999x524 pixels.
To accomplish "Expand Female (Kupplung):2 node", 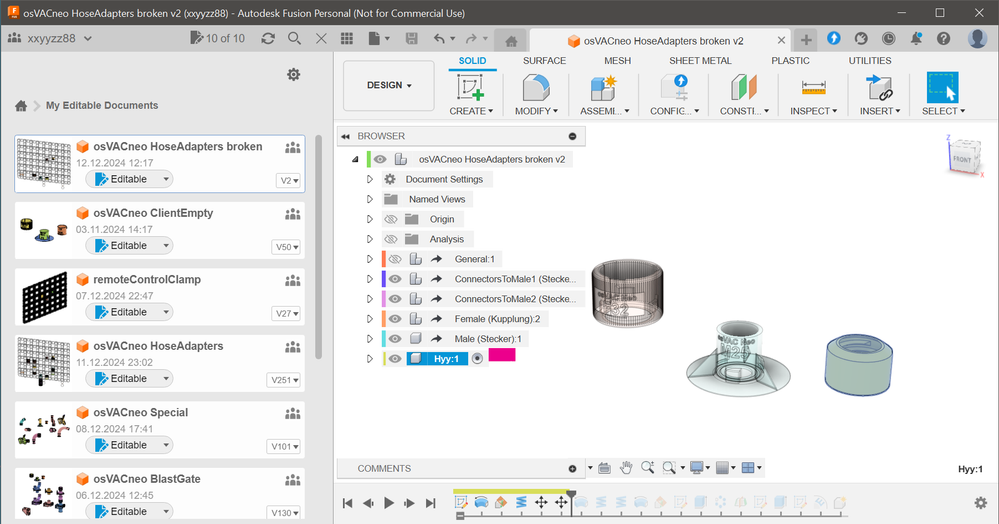I will pos(370,319).
